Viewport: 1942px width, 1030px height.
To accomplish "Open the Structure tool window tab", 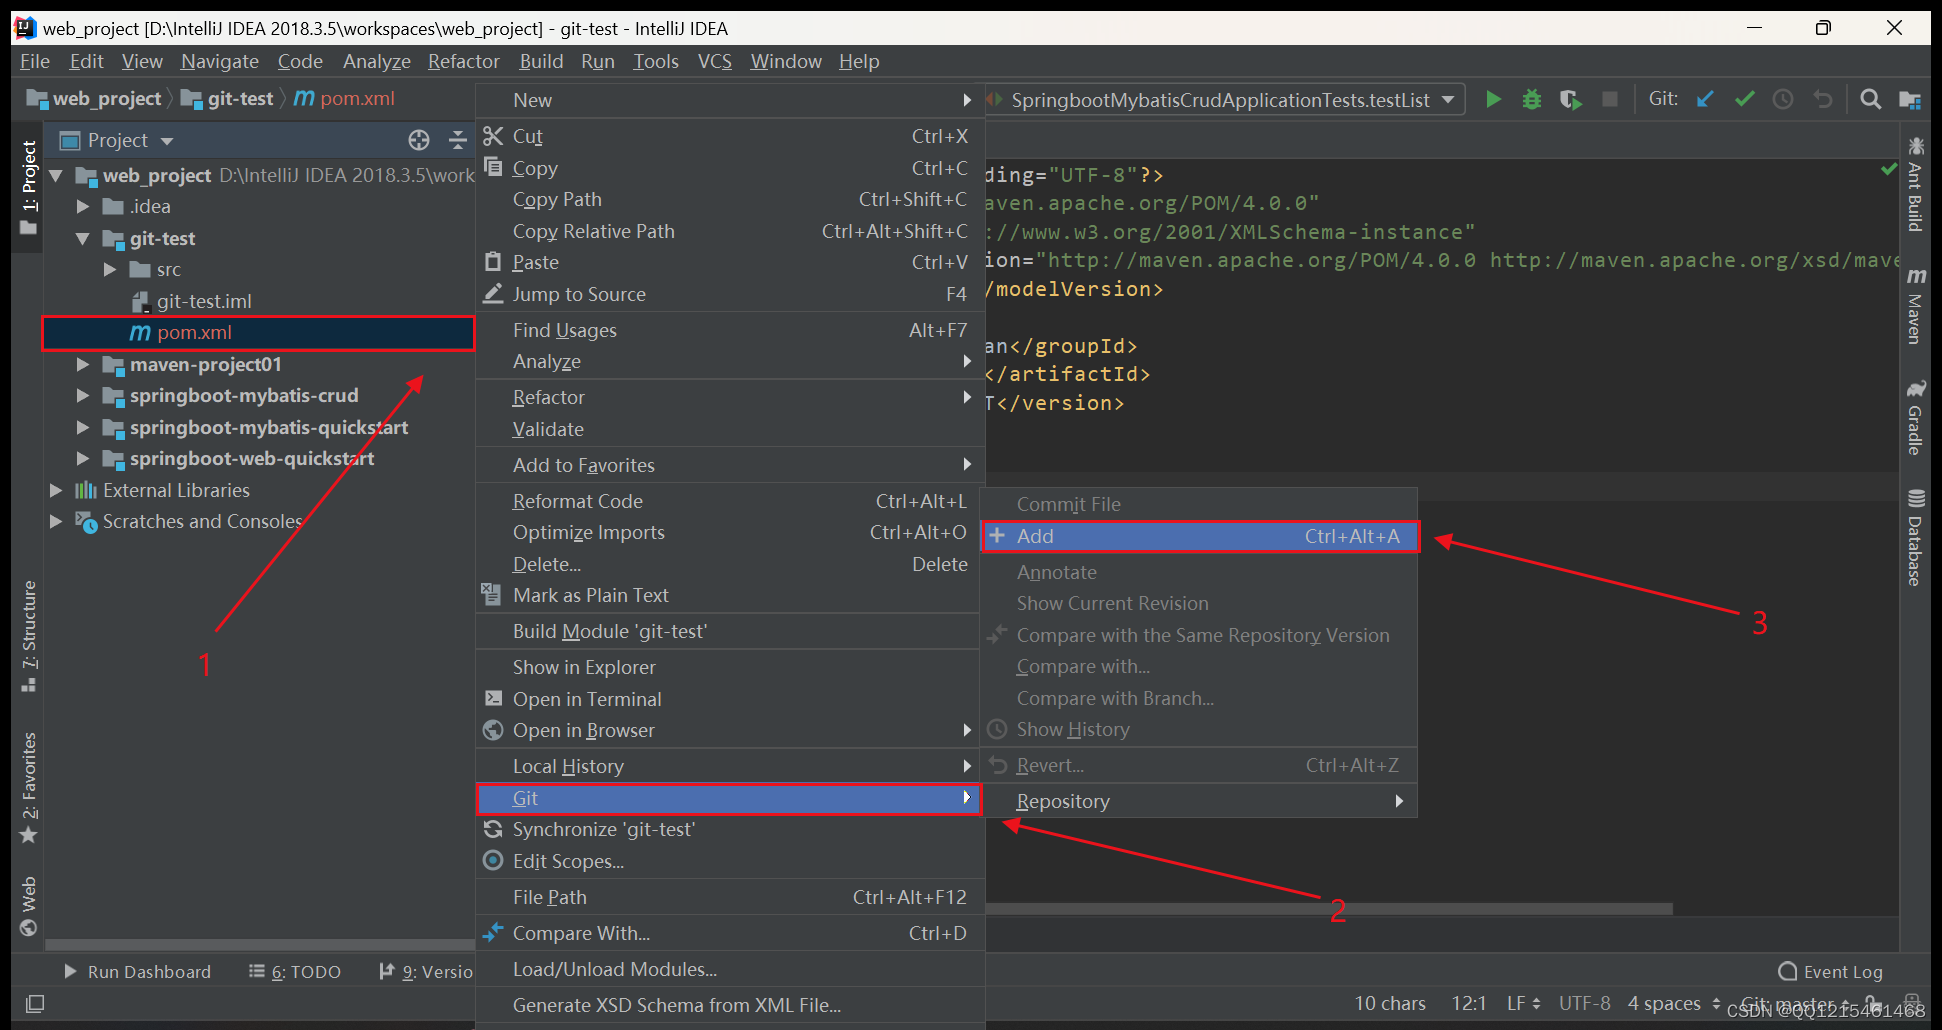I will point(29,636).
